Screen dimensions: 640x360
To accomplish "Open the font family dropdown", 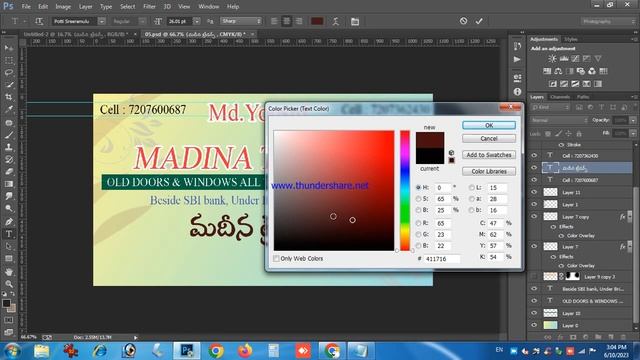I will (x=102, y=21).
